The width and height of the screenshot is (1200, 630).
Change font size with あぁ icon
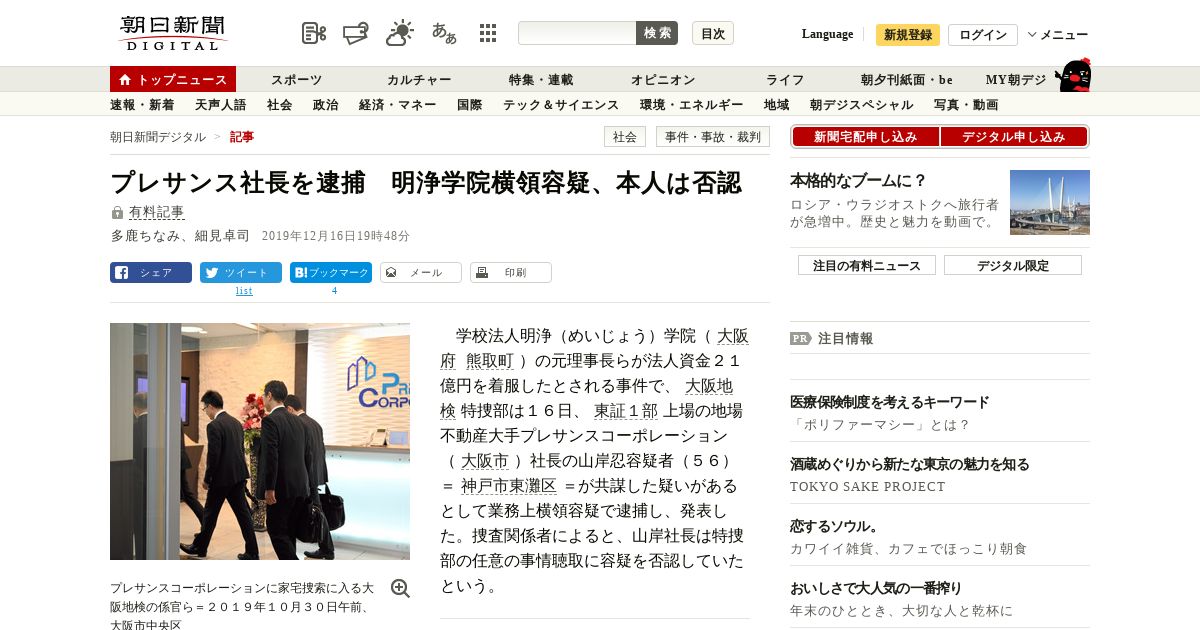[444, 33]
